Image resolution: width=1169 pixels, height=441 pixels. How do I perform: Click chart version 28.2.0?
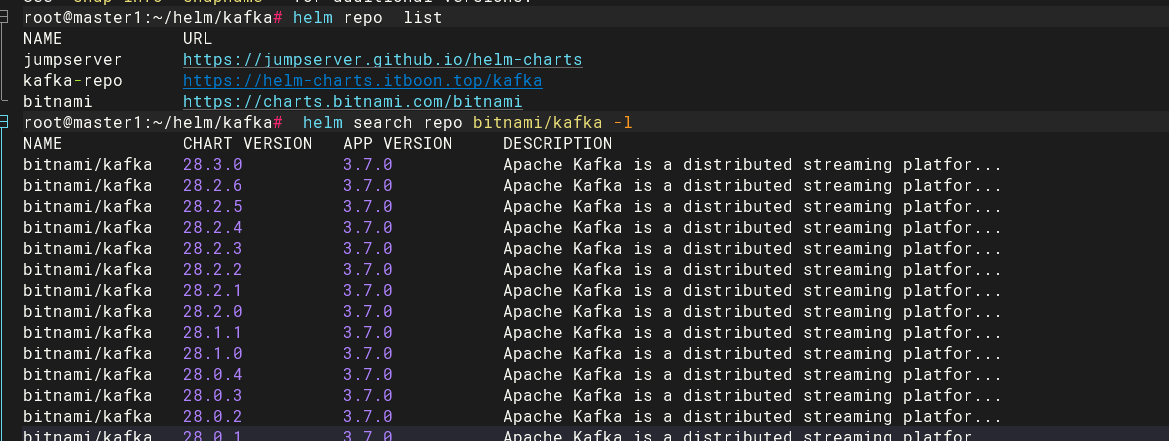(x=212, y=311)
